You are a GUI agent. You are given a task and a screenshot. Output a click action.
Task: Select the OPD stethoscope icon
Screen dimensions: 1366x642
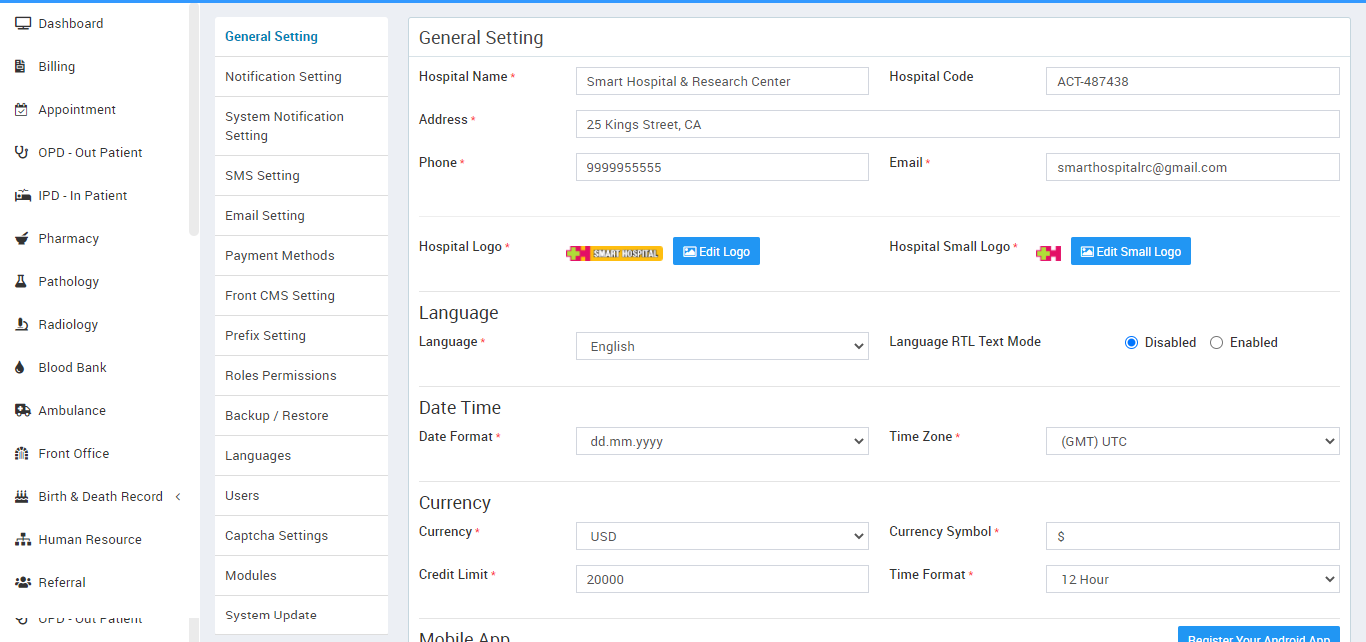(x=21, y=153)
